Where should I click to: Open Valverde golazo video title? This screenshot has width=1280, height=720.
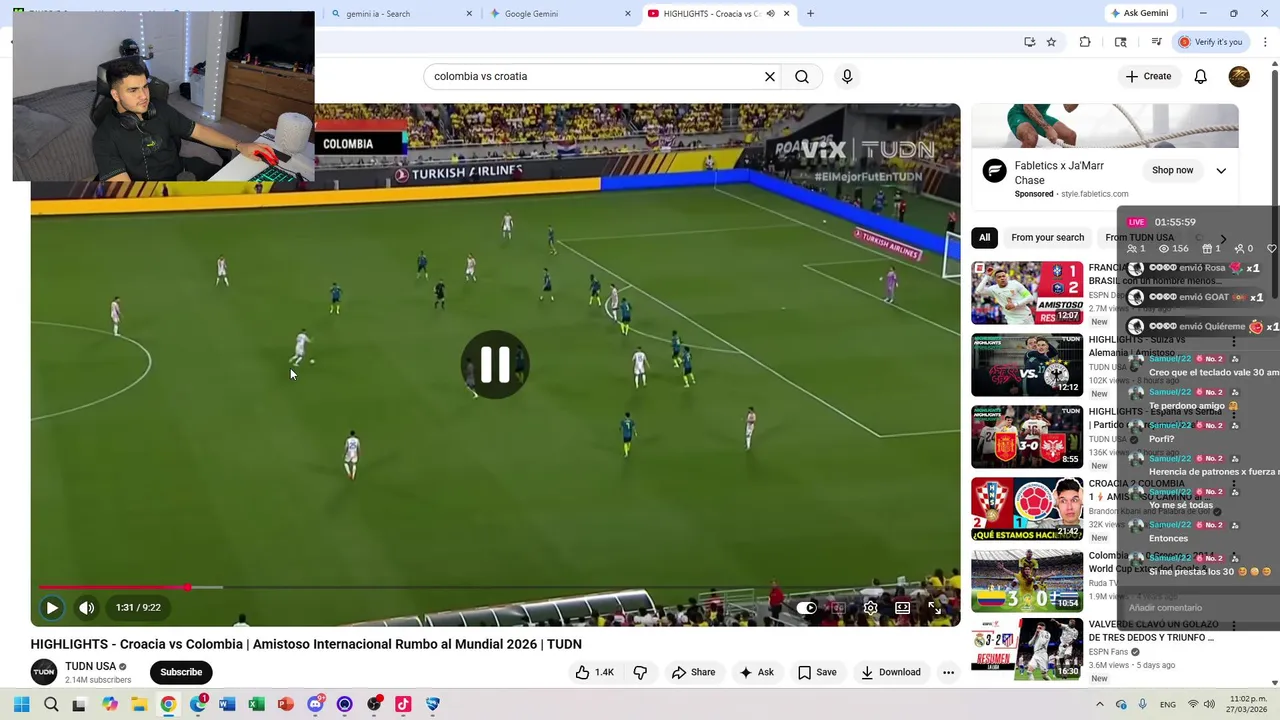click(1151, 630)
